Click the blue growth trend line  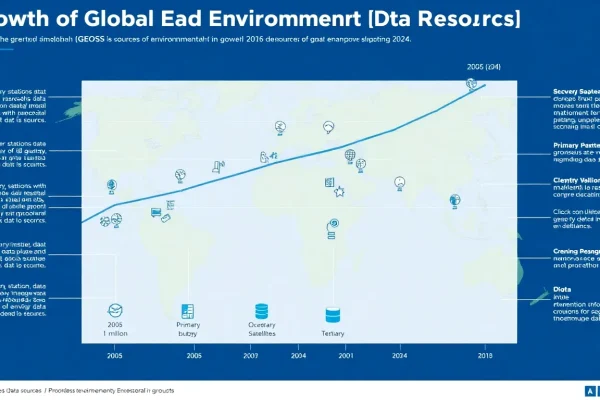pos(283,161)
